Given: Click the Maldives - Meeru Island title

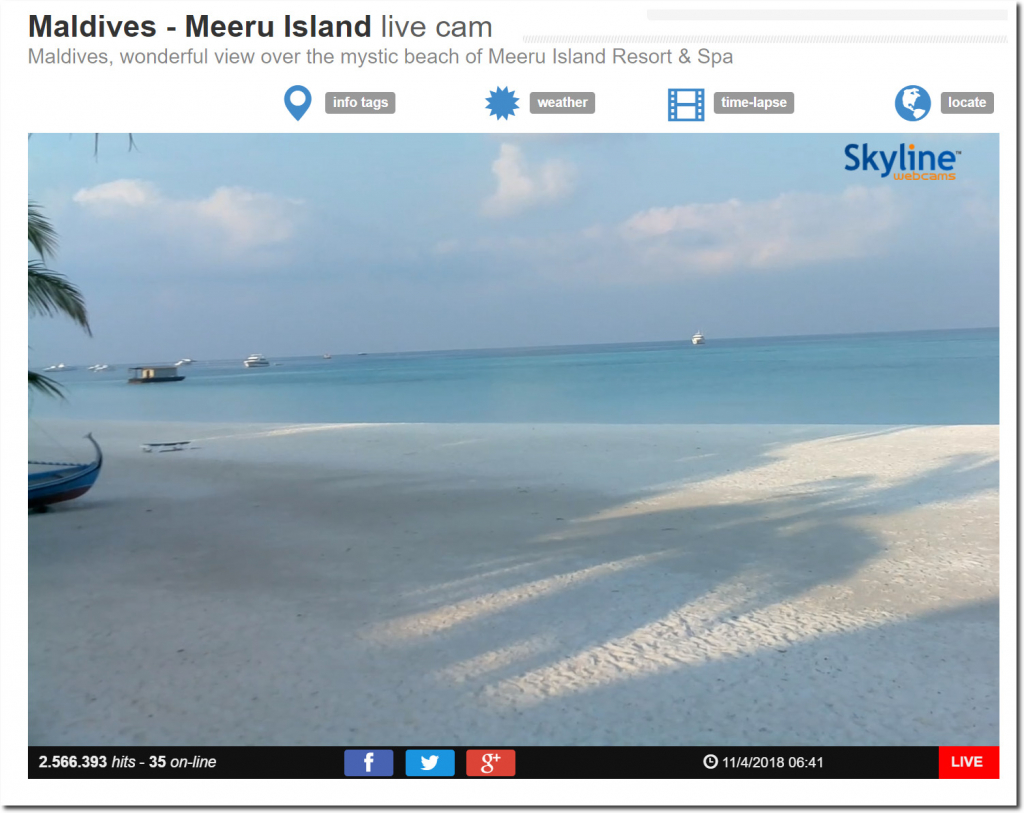Looking at the screenshot, I should point(200,26).
